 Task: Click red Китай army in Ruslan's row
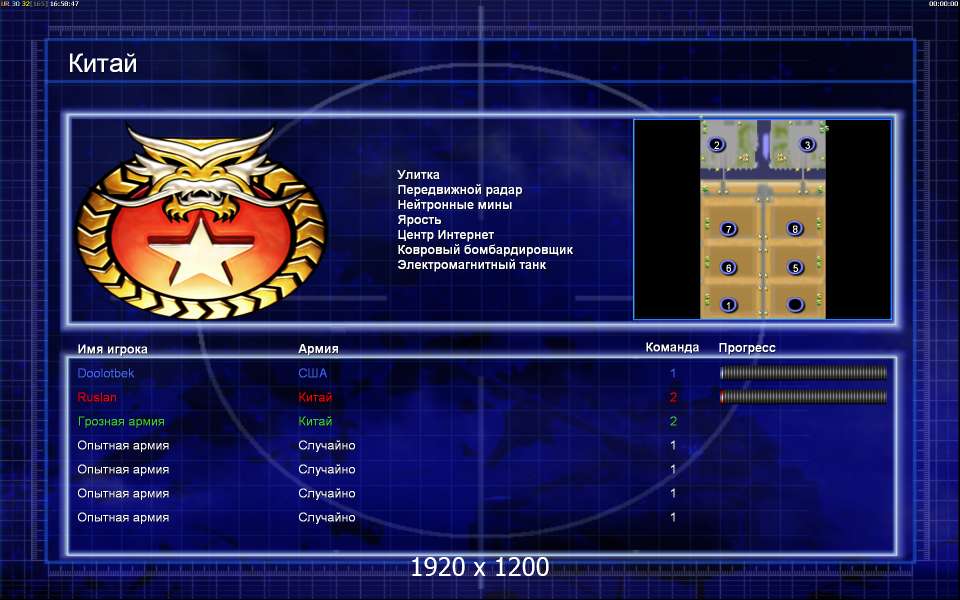tap(315, 397)
